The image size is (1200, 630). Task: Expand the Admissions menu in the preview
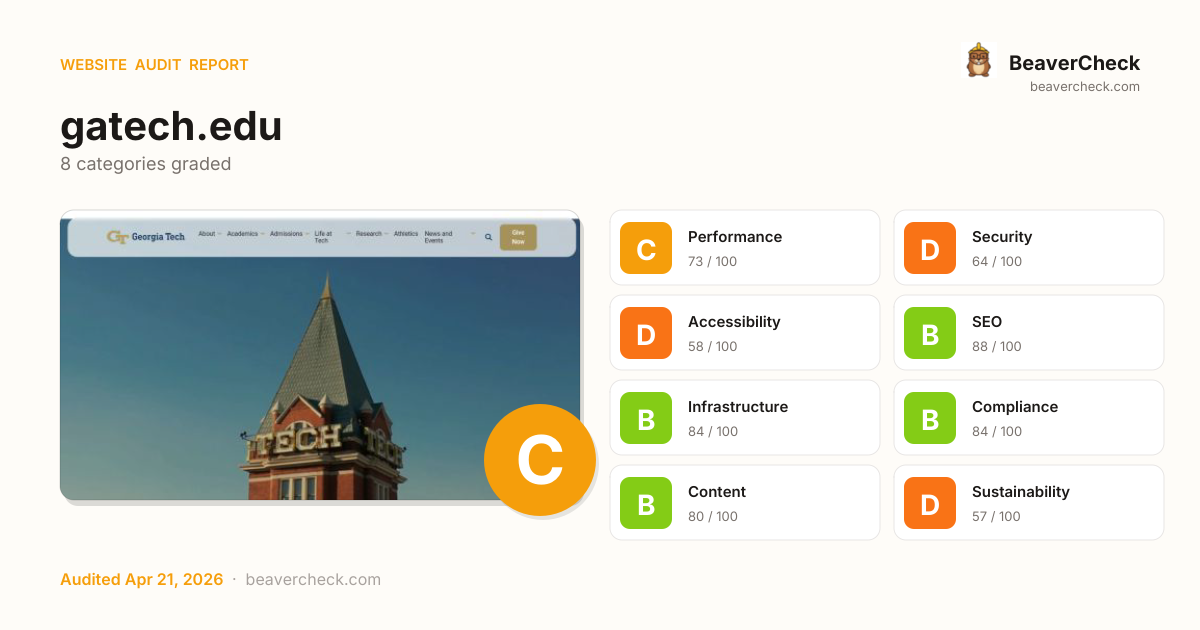tap(286, 234)
